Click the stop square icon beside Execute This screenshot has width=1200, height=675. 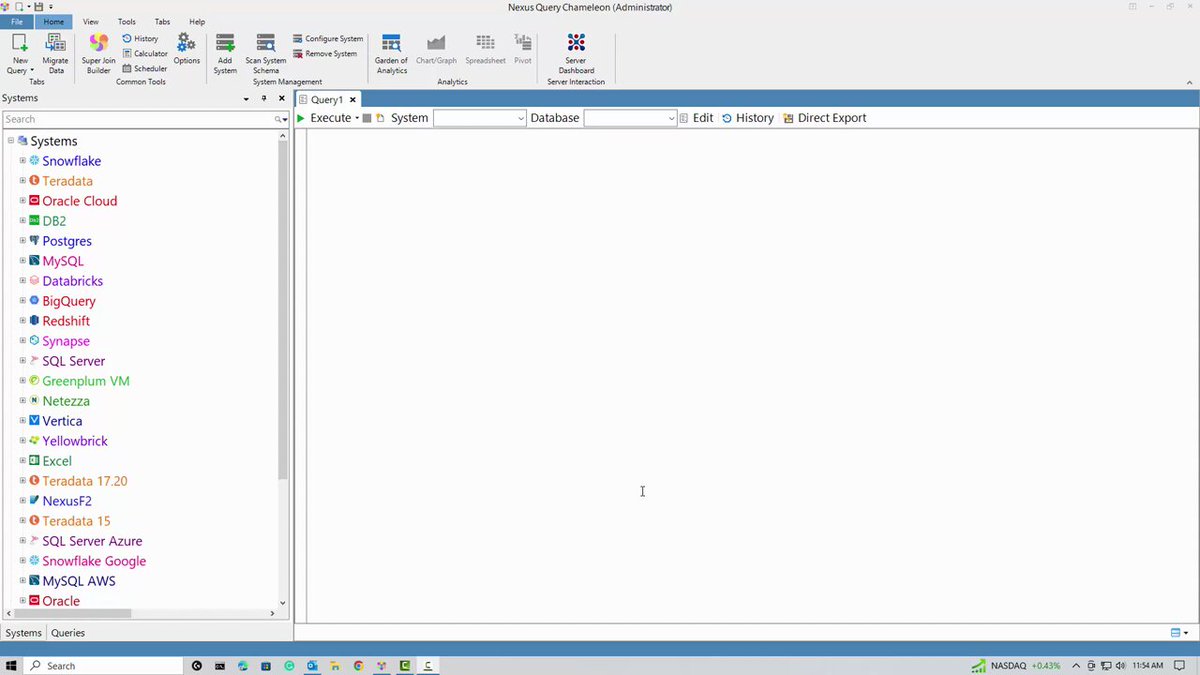[367, 118]
